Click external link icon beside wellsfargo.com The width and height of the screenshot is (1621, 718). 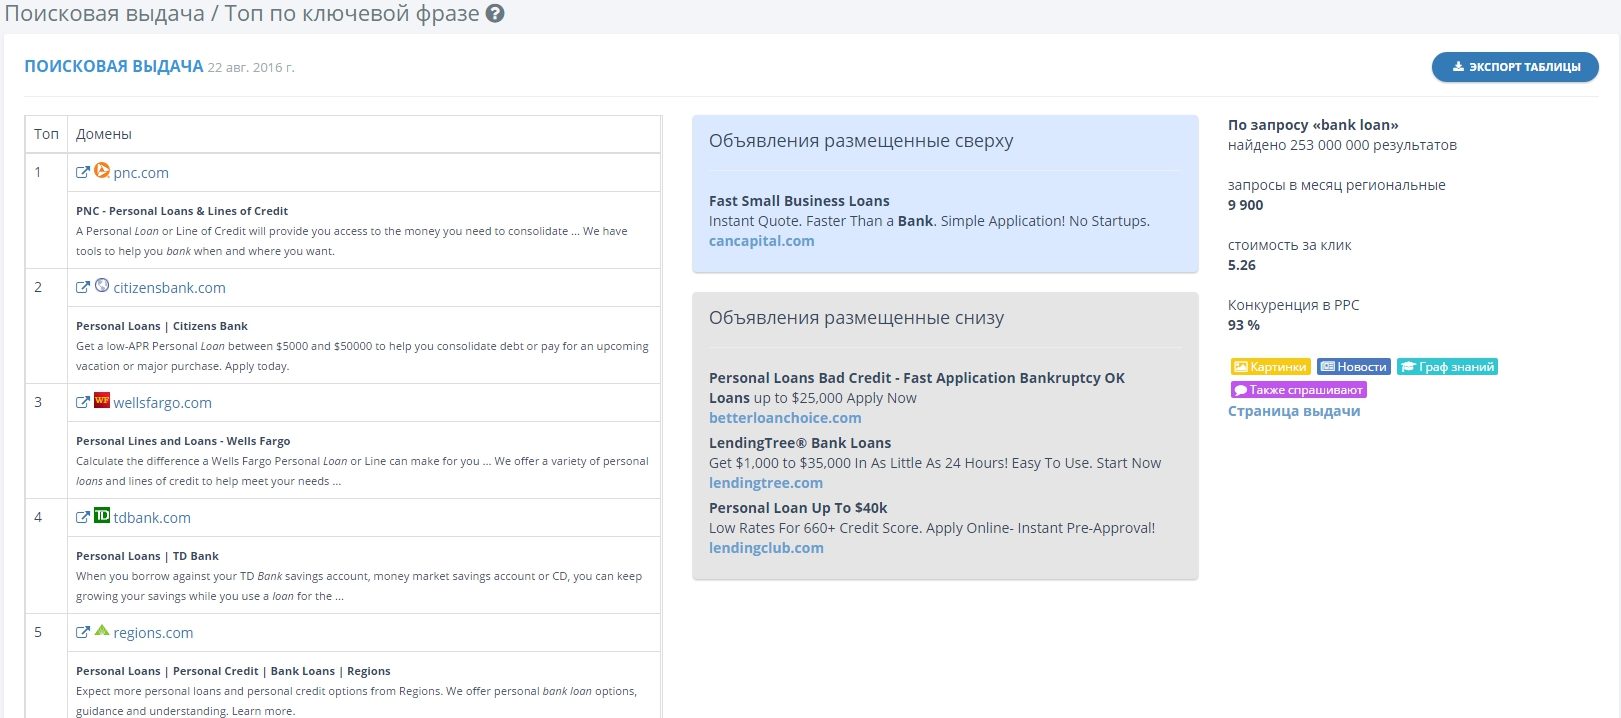(83, 402)
